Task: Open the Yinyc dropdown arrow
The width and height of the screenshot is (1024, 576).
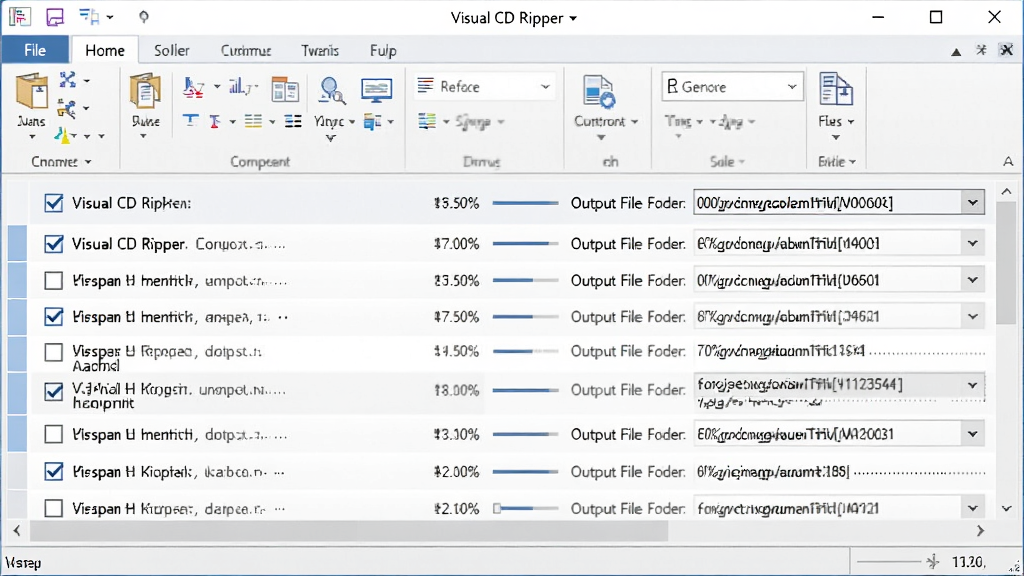Action: [x=352, y=122]
